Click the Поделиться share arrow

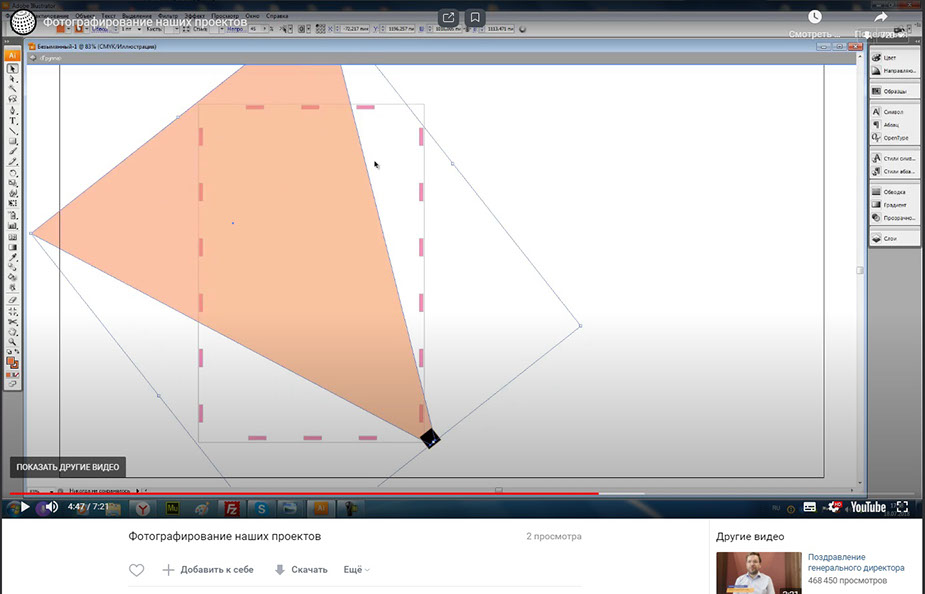point(881,18)
